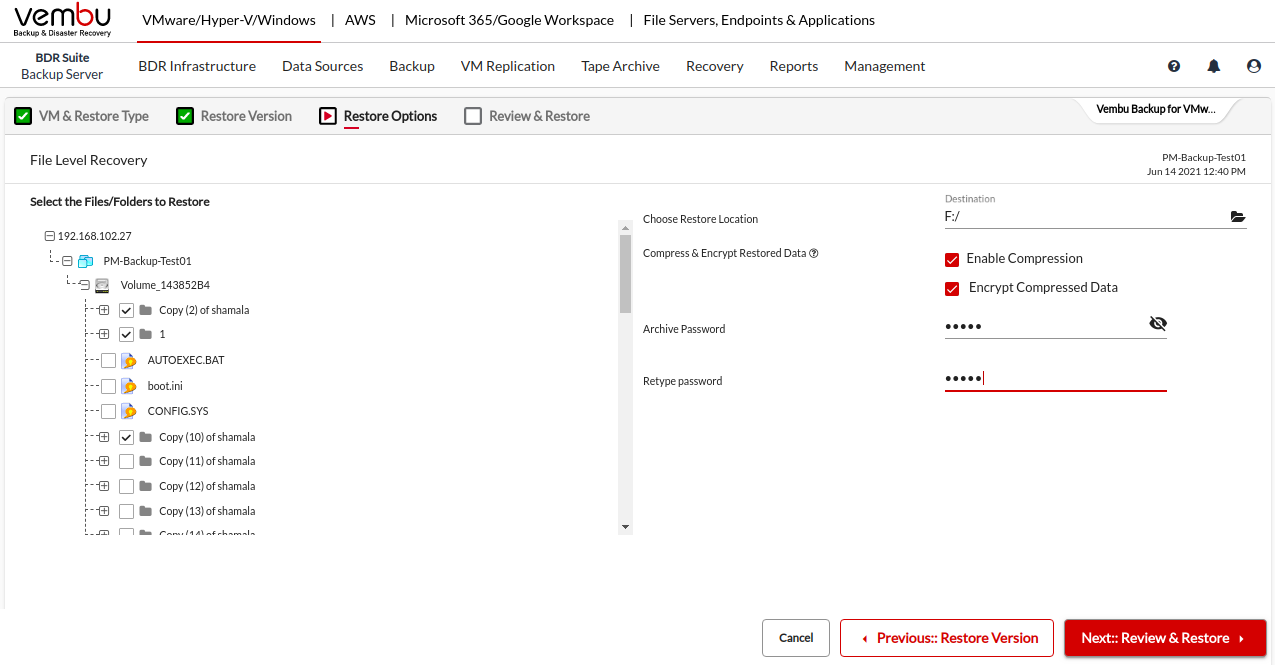Toggle archive password visibility eye icon
Viewport: 1275px width, 665px height.
click(1158, 324)
